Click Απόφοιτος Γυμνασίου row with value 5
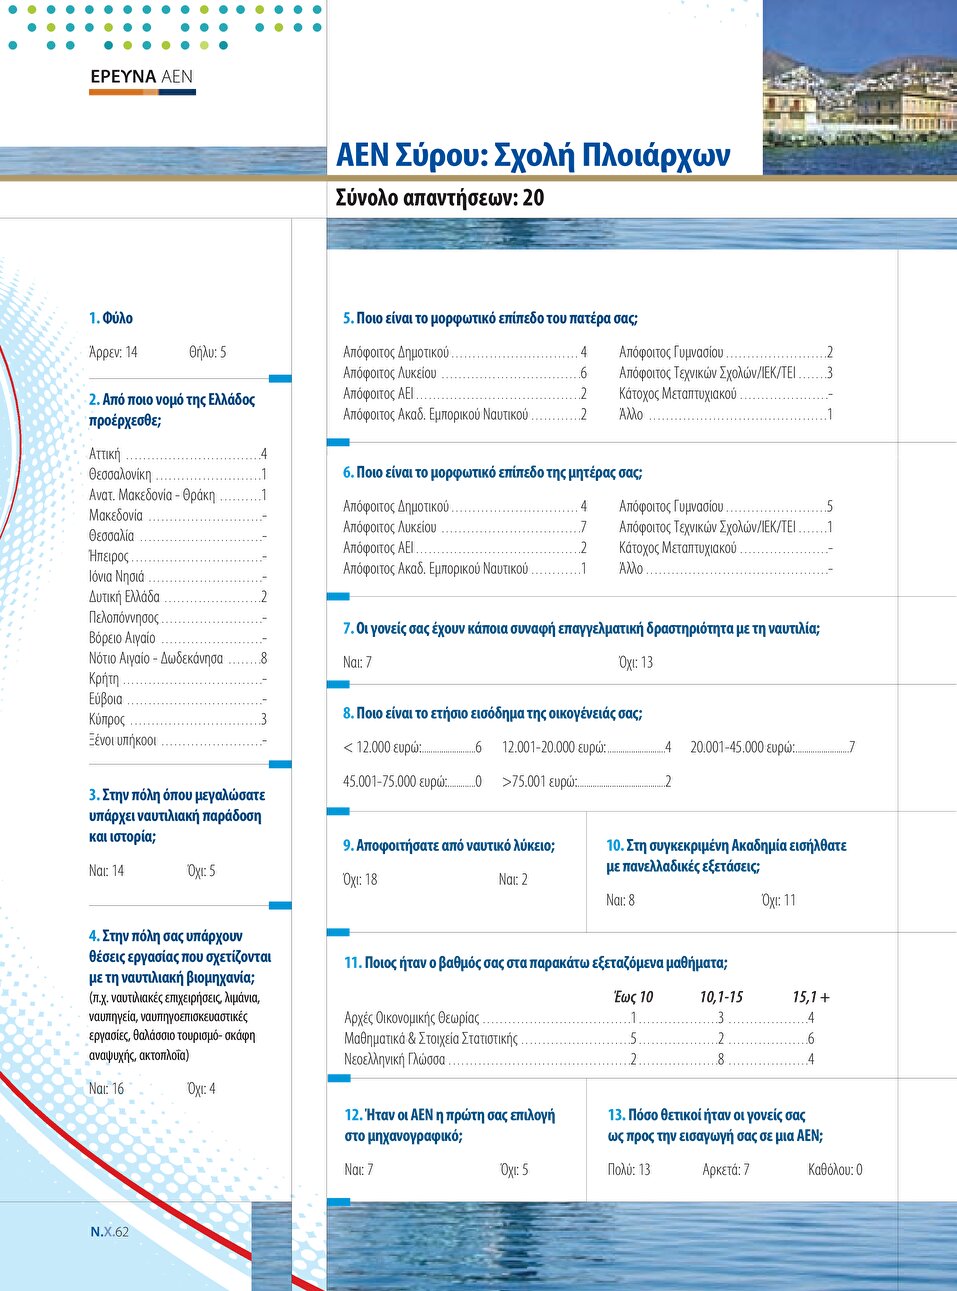The height and width of the screenshot is (1291, 957). coord(726,506)
